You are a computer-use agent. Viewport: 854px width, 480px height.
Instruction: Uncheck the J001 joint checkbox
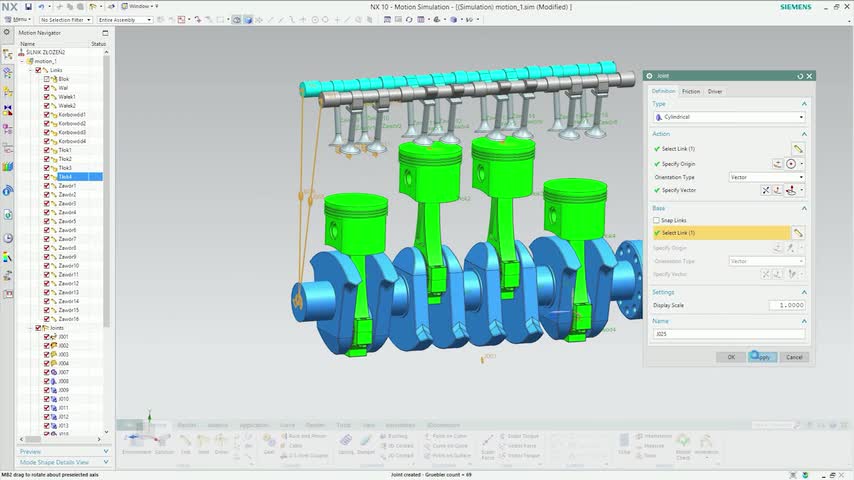pyautogui.click(x=46, y=337)
